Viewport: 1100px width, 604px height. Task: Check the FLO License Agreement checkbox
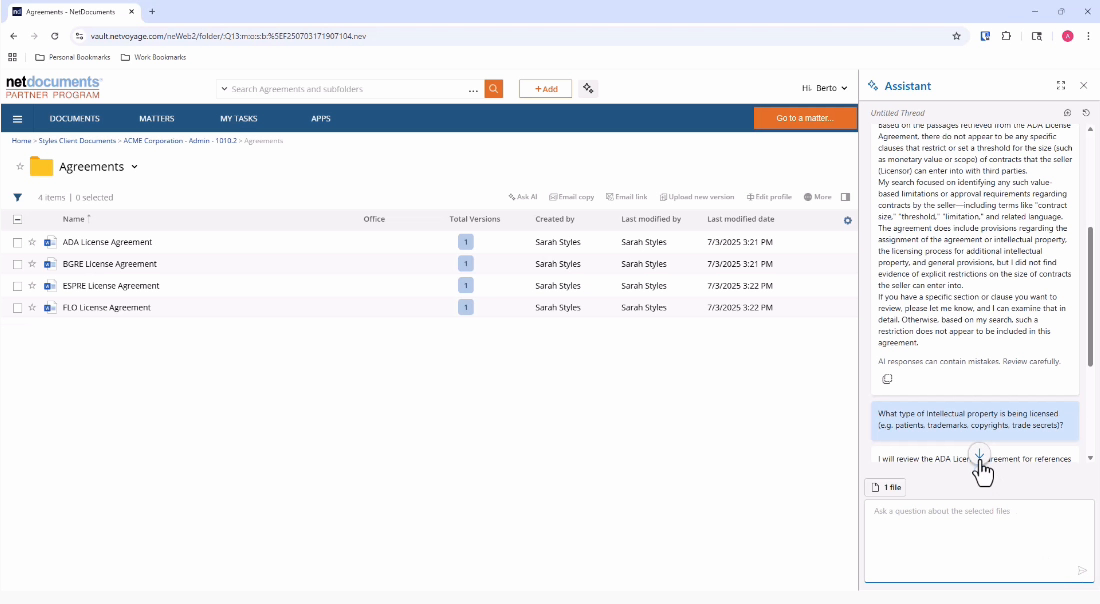(18, 308)
